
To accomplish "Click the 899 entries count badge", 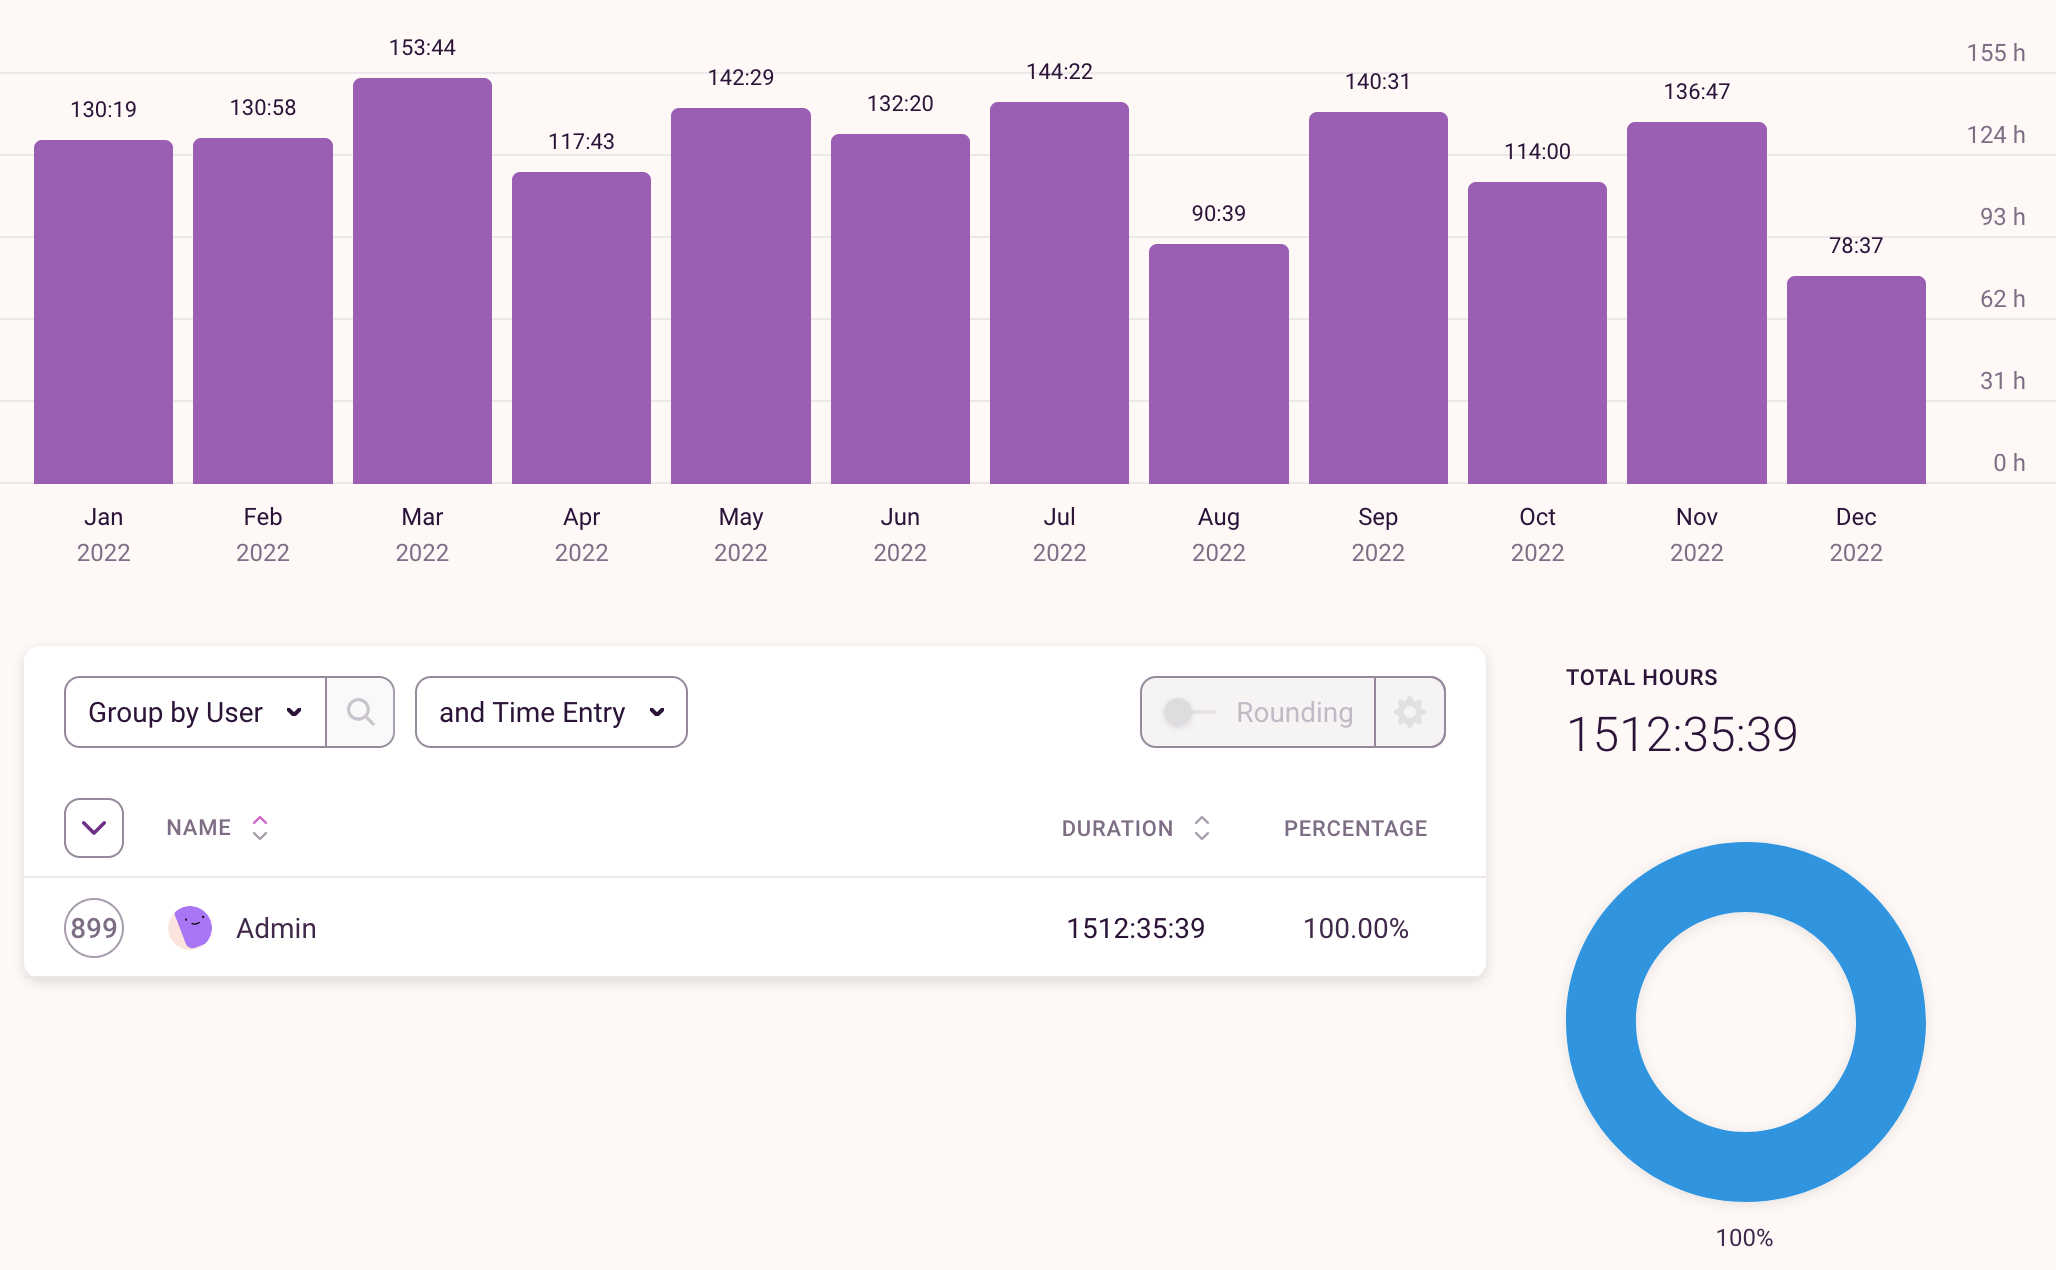I will coord(94,928).
